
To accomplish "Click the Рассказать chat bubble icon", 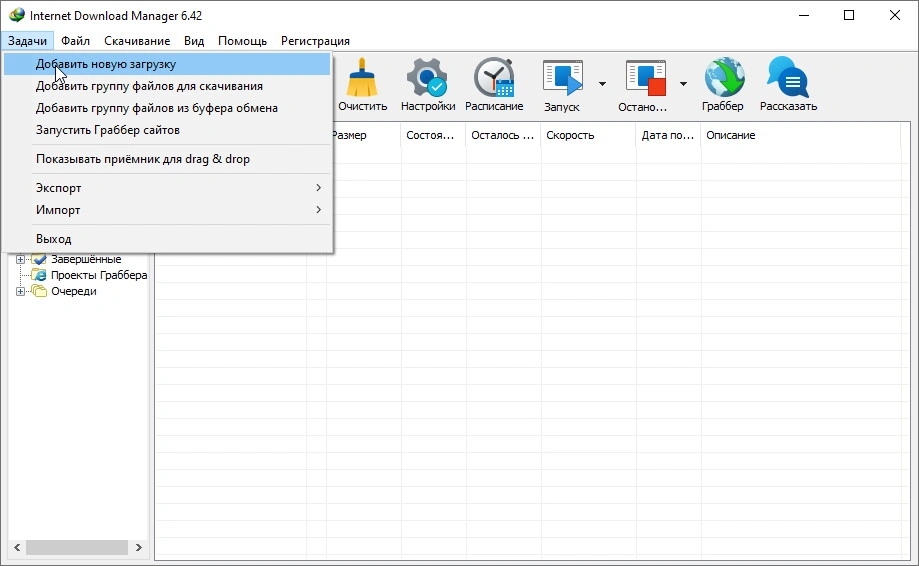I will tap(788, 77).
